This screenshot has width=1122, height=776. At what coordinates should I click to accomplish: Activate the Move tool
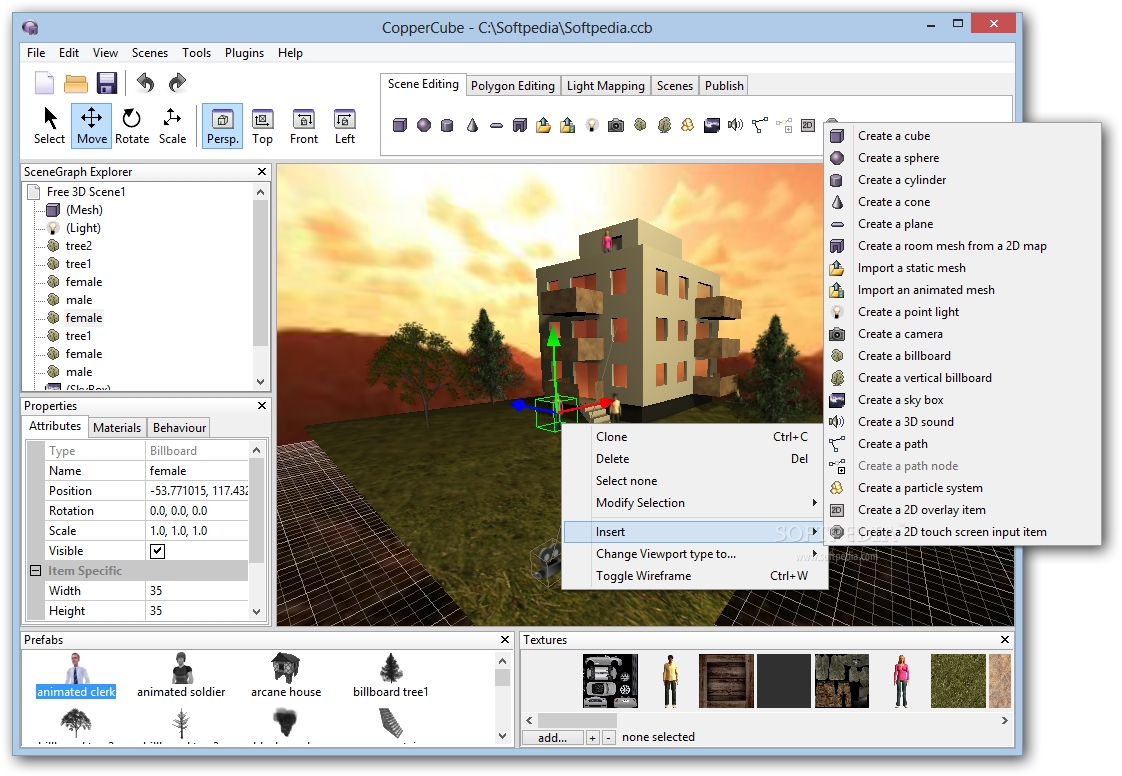click(92, 126)
